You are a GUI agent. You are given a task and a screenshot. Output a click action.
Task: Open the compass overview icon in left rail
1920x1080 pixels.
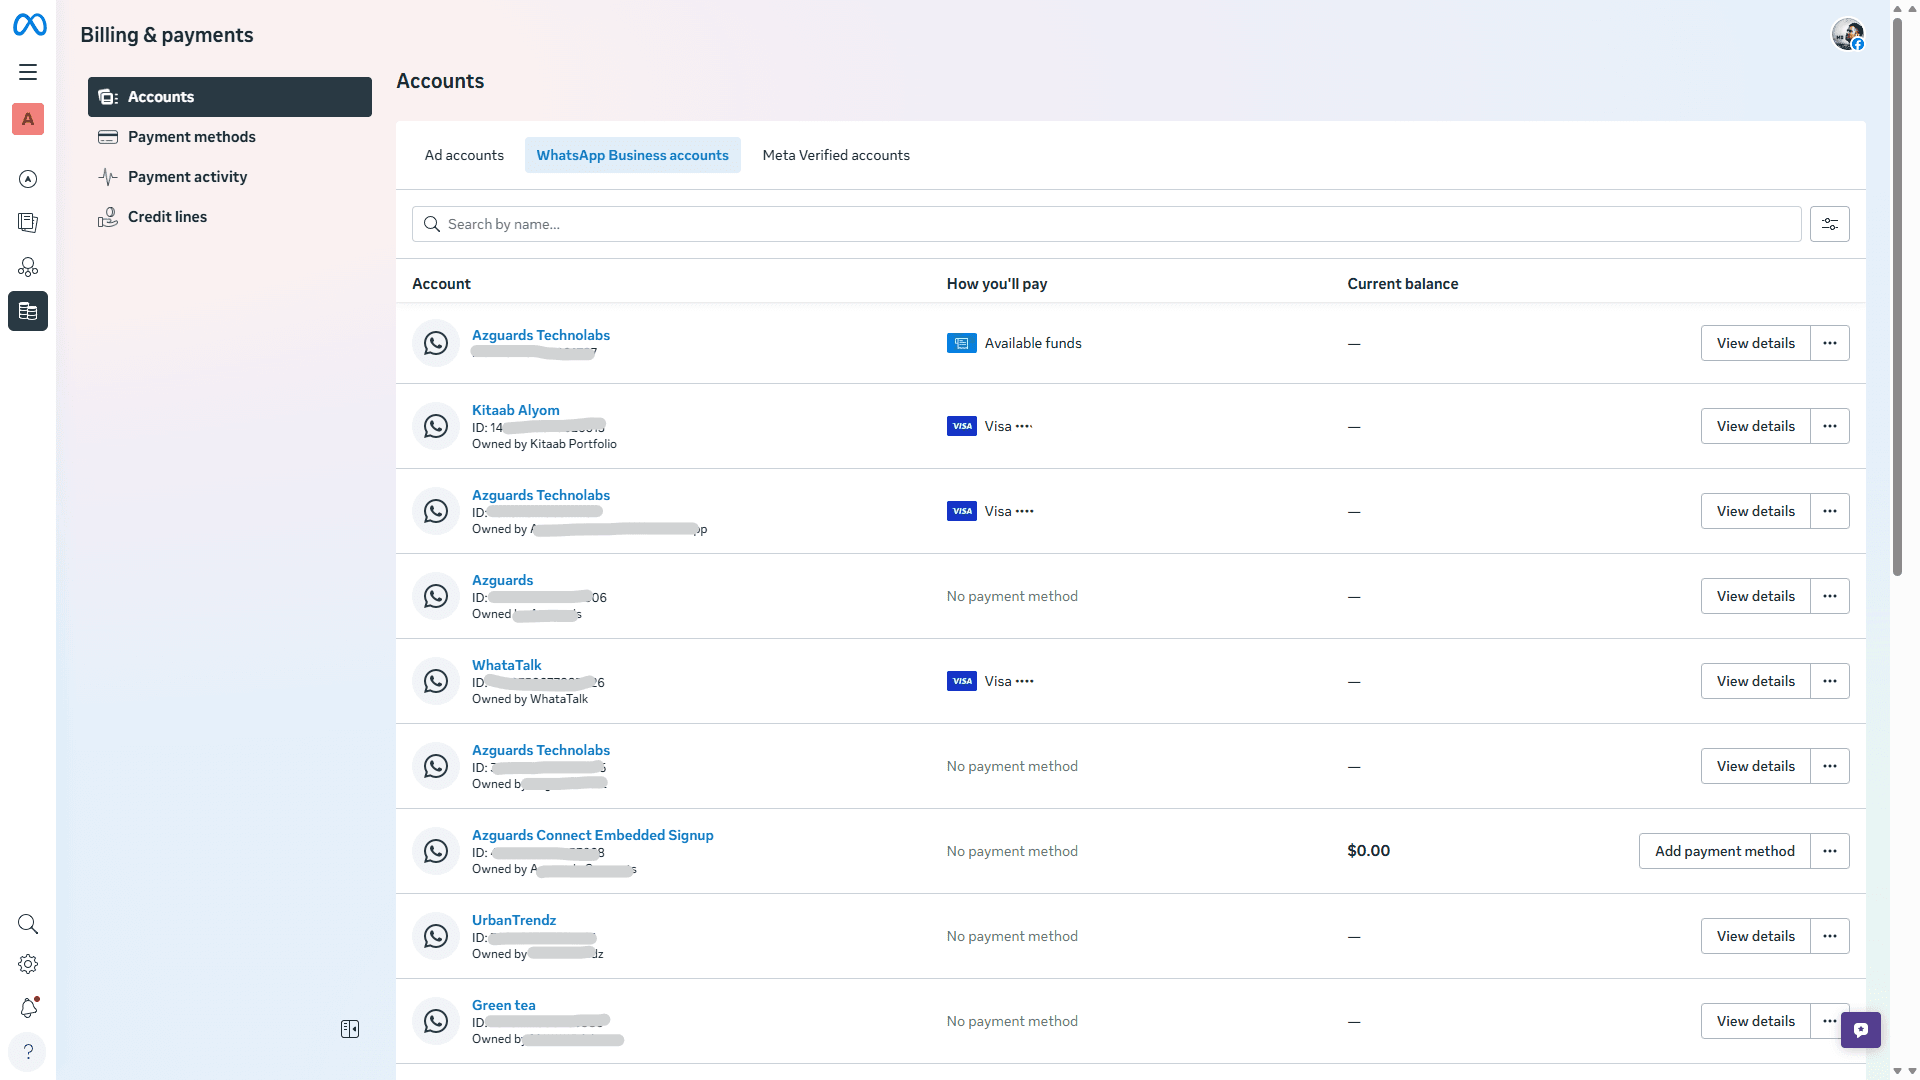pyautogui.click(x=28, y=179)
